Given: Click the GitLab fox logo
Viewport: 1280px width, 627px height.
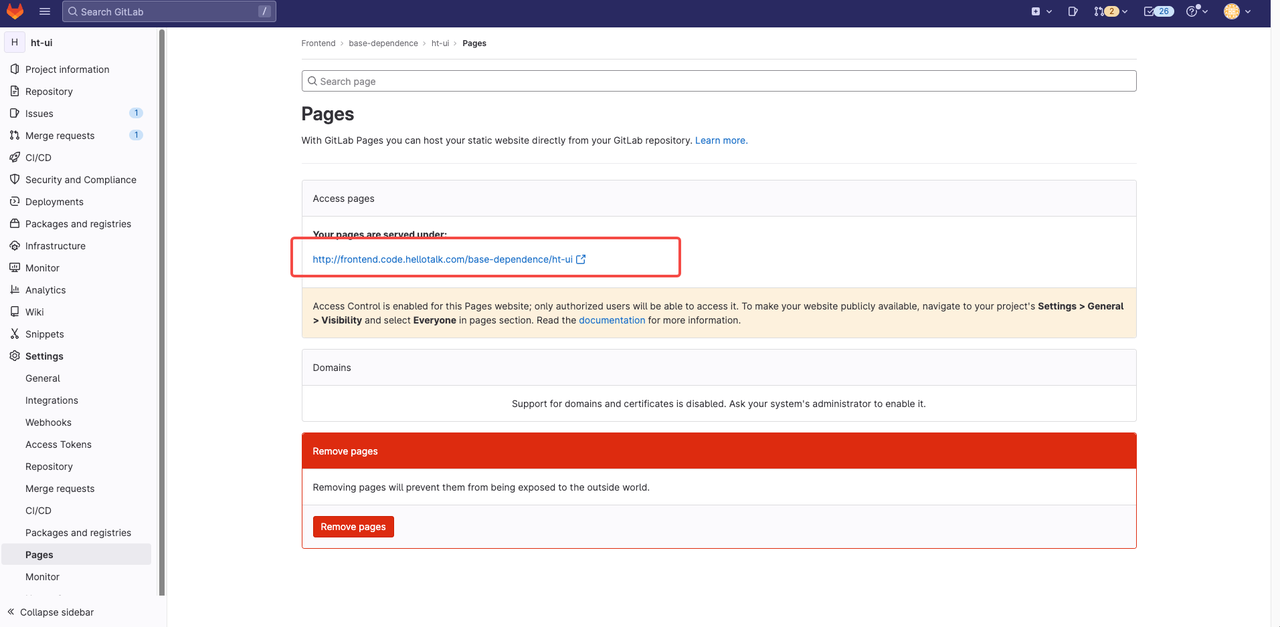Looking at the screenshot, I should click(x=15, y=12).
